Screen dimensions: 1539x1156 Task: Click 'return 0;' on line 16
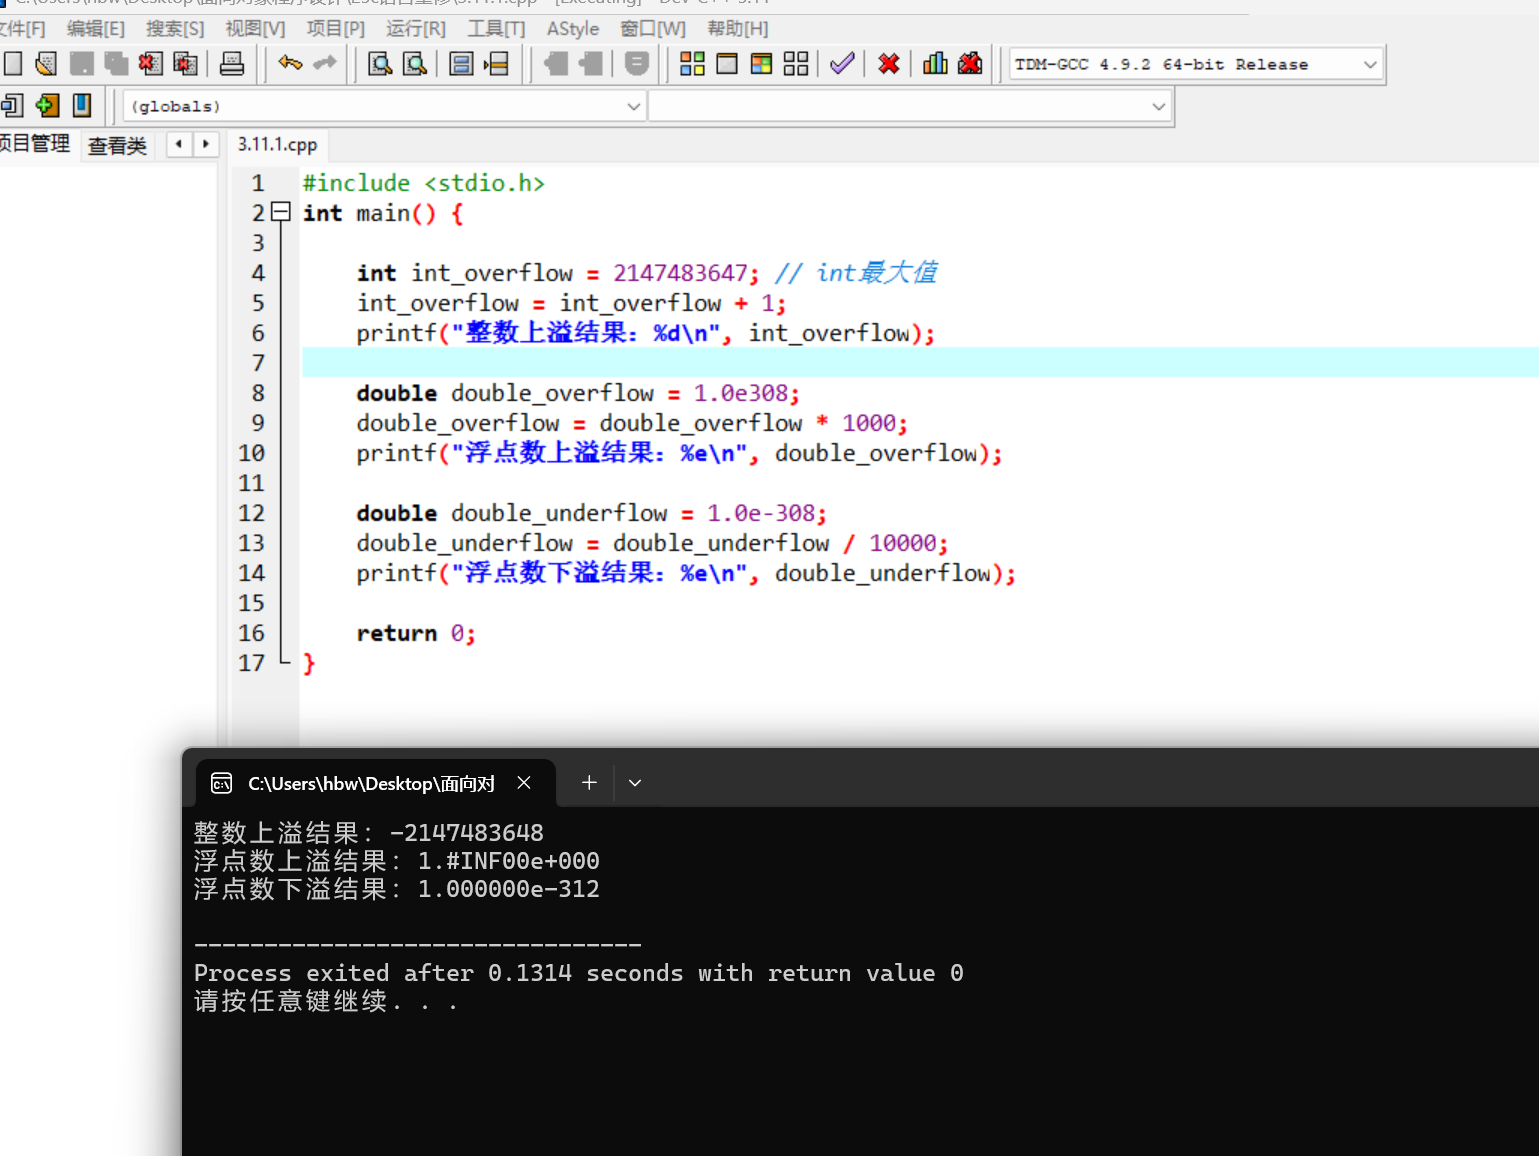pos(416,633)
